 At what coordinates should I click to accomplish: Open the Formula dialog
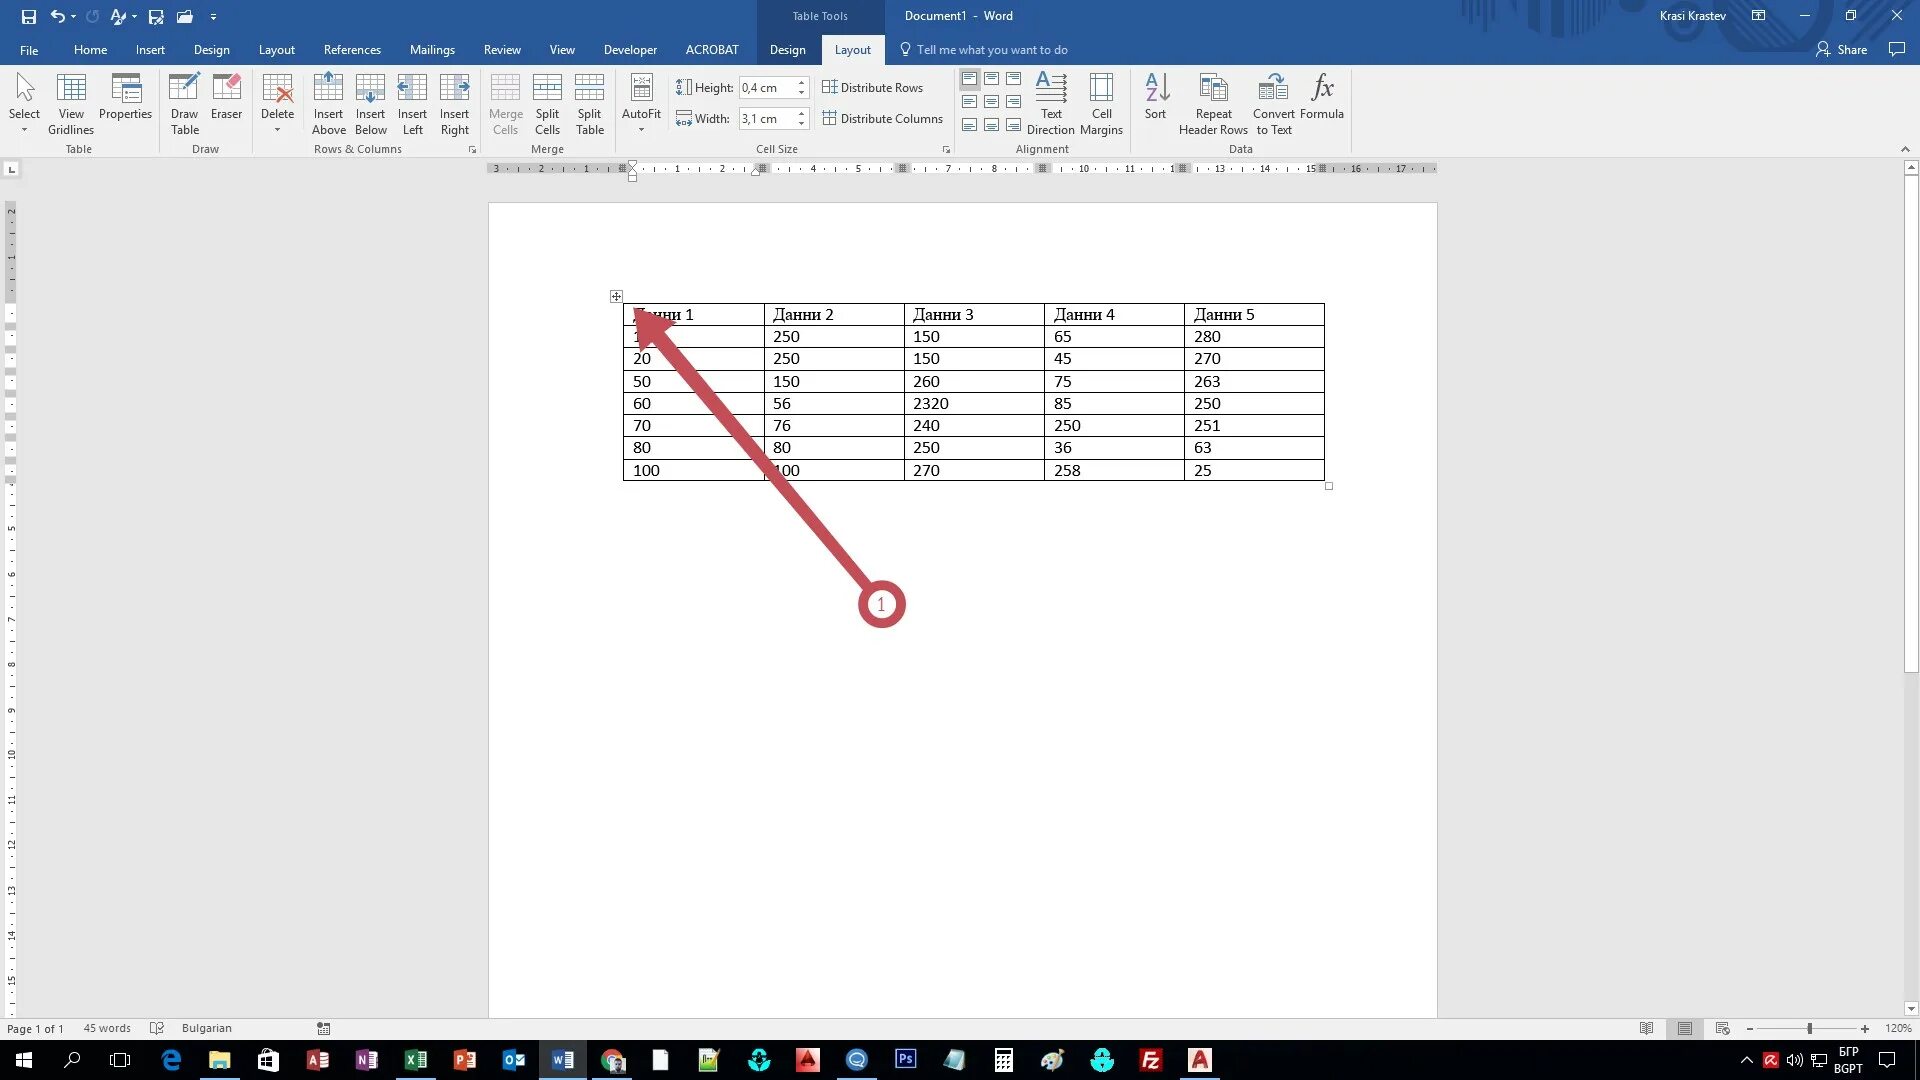point(1321,98)
